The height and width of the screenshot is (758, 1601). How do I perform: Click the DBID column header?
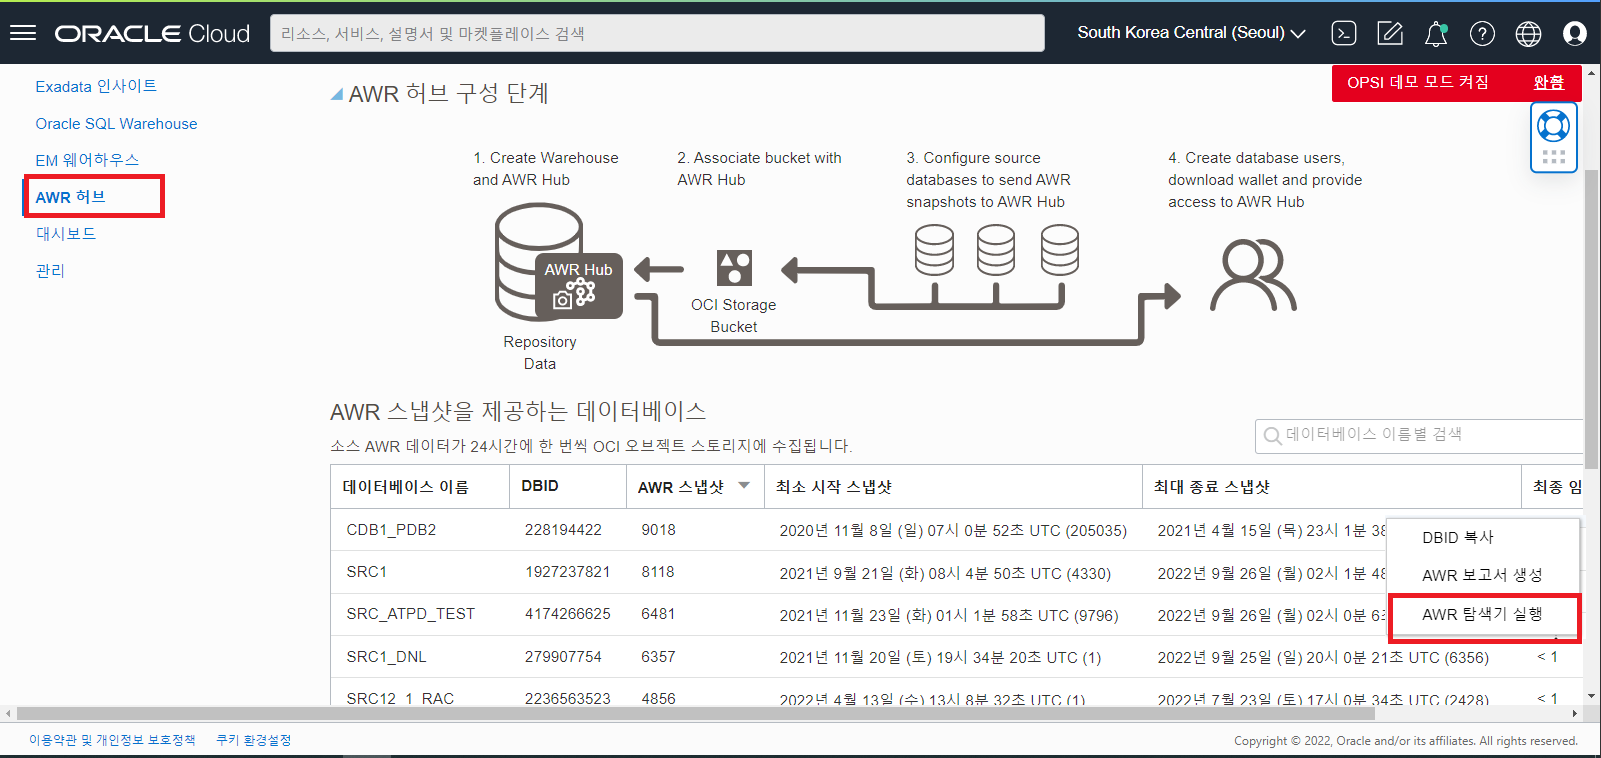pyautogui.click(x=540, y=486)
